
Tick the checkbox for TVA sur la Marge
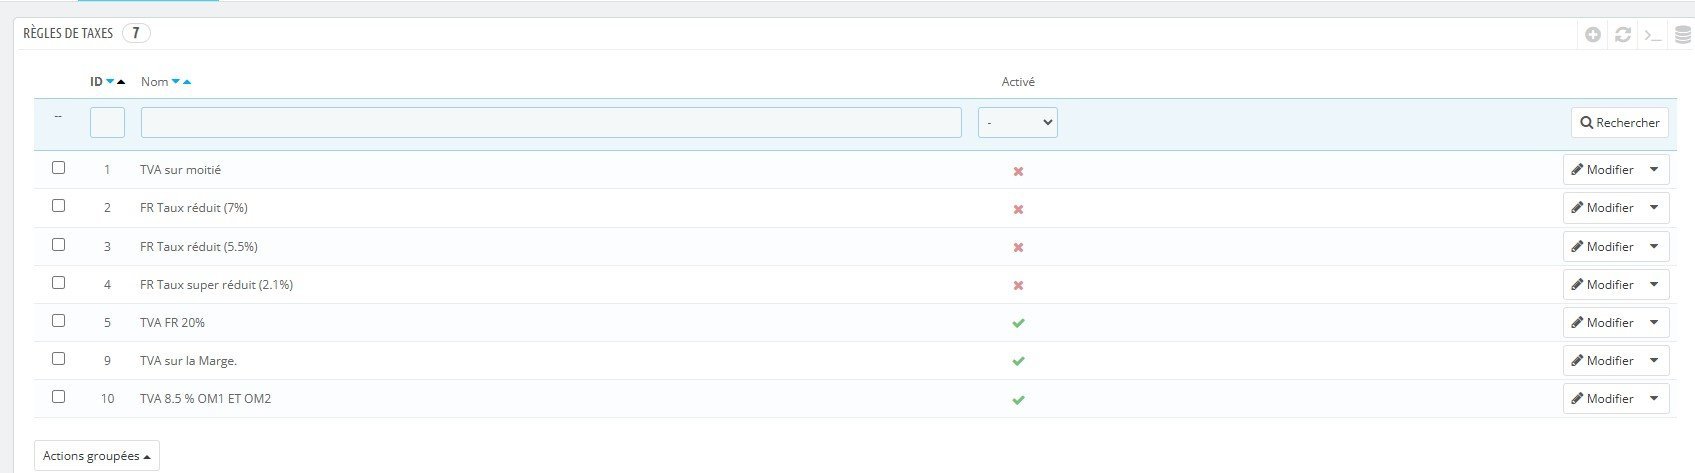58,359
